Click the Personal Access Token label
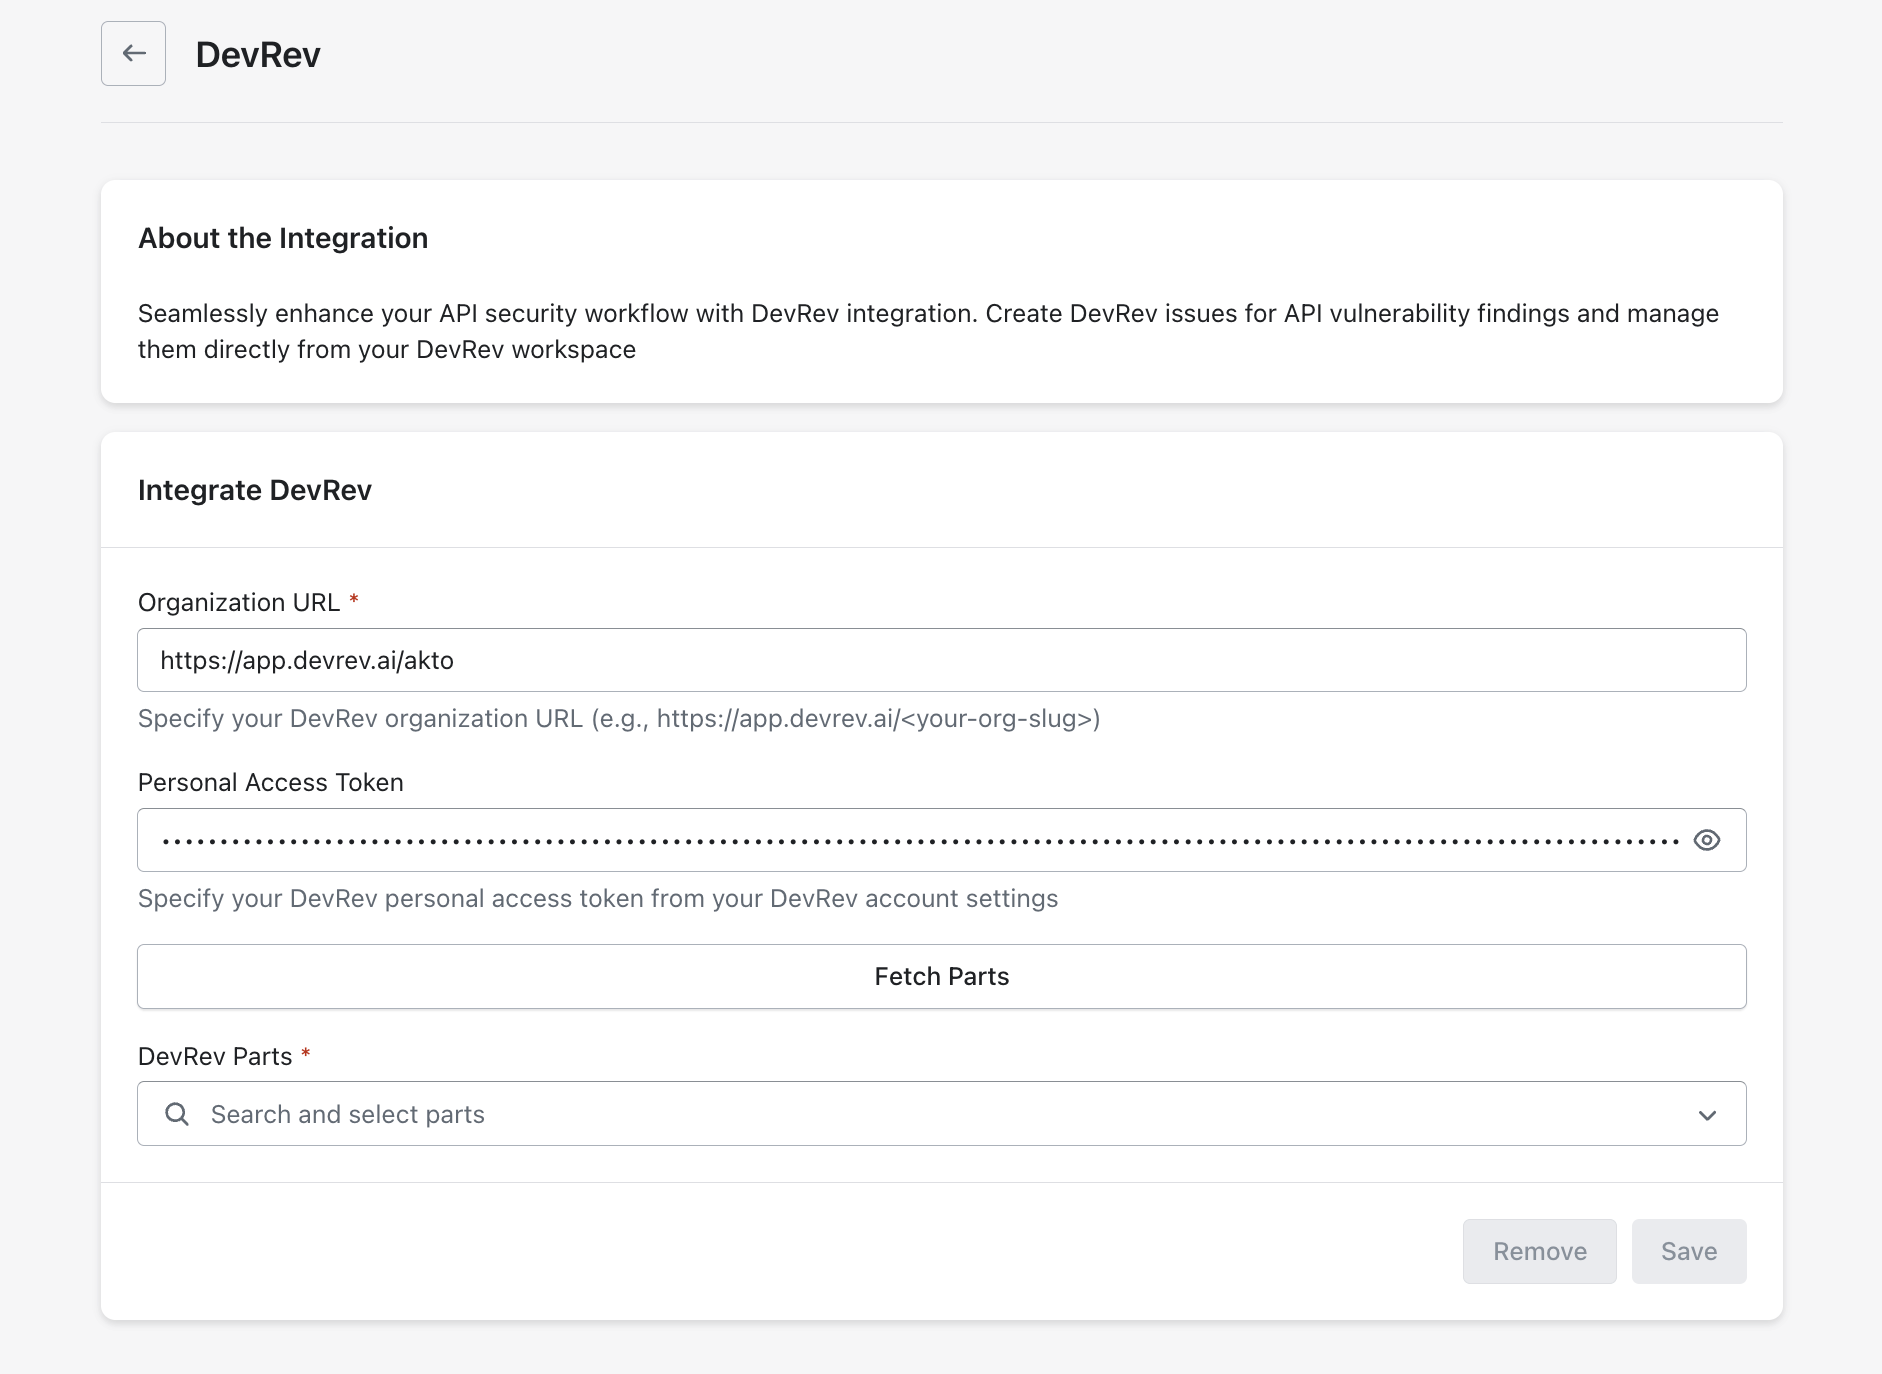Viewport: 1882px width, 1374px height. (x=271, y=783)
